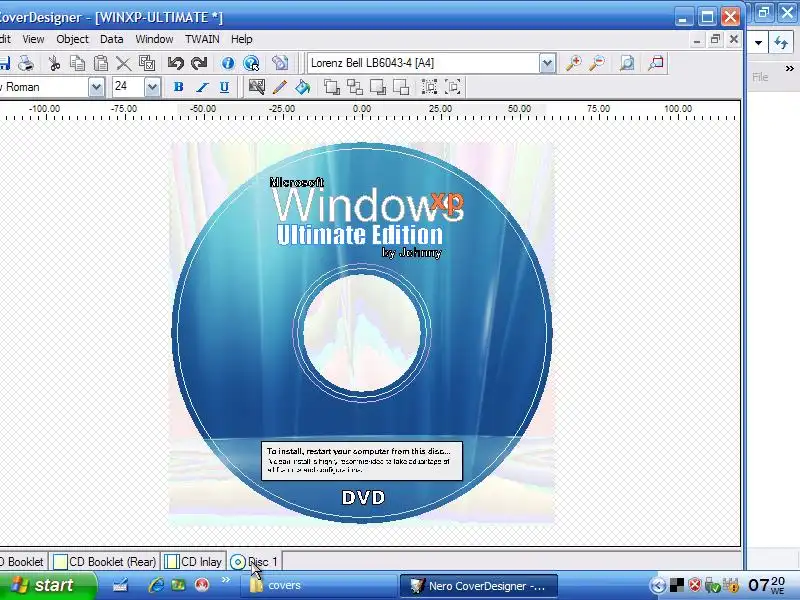Click the Zoom Out magnifier icon
The image size is (800, 600).
[x=597, y=63]
